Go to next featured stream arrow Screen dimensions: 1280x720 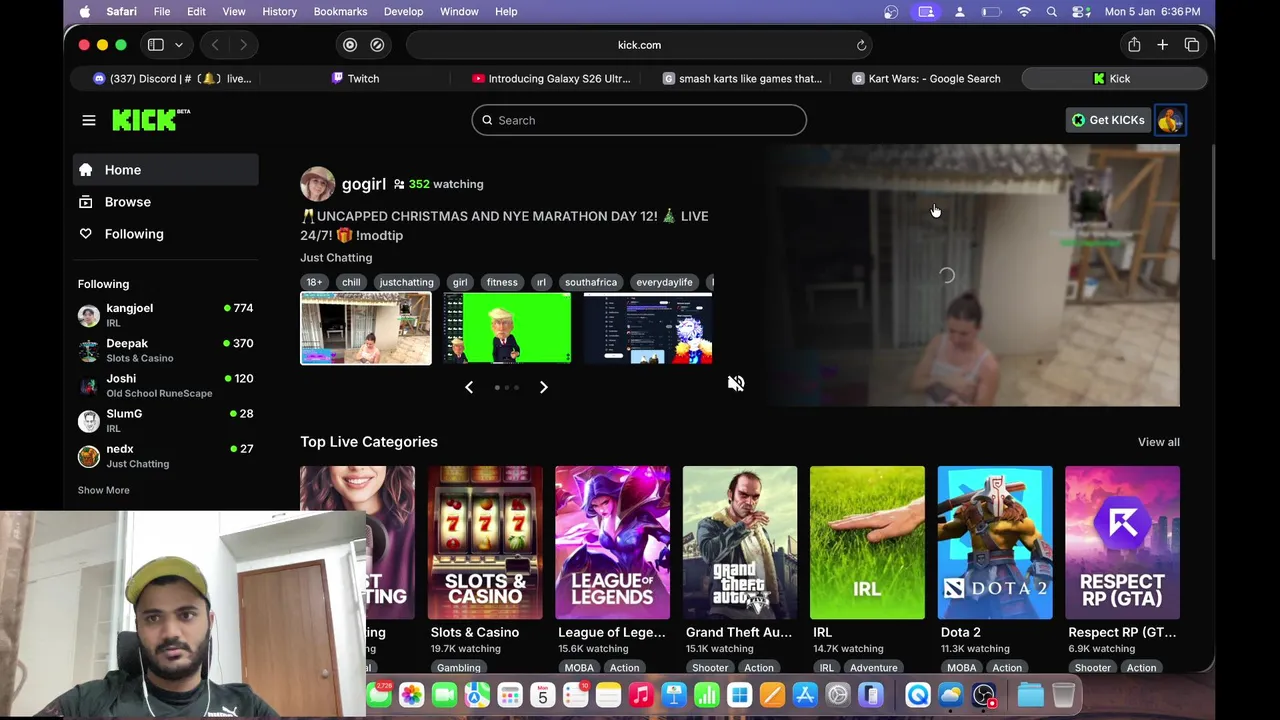(544, 387)
